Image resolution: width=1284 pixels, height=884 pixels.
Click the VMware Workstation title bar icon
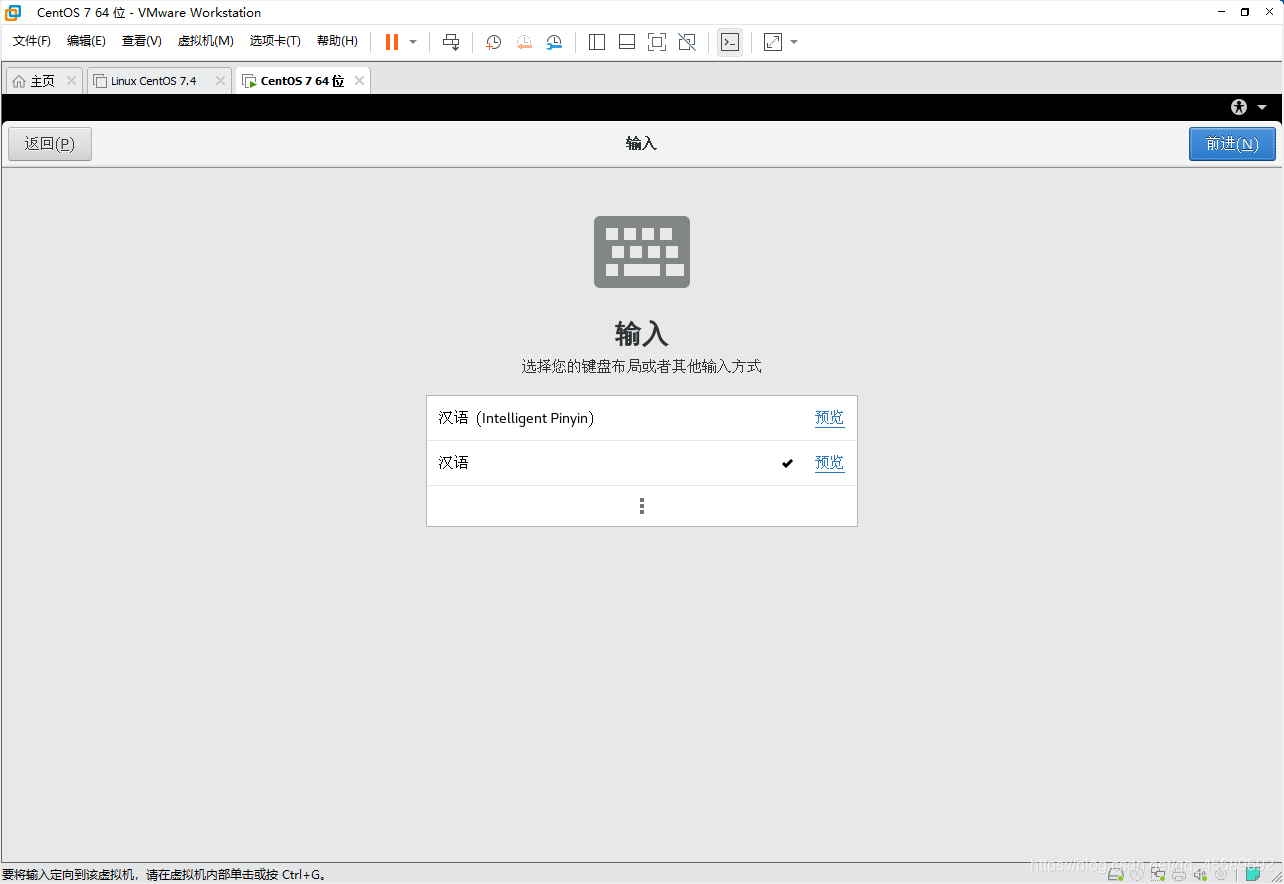(13, 12)
